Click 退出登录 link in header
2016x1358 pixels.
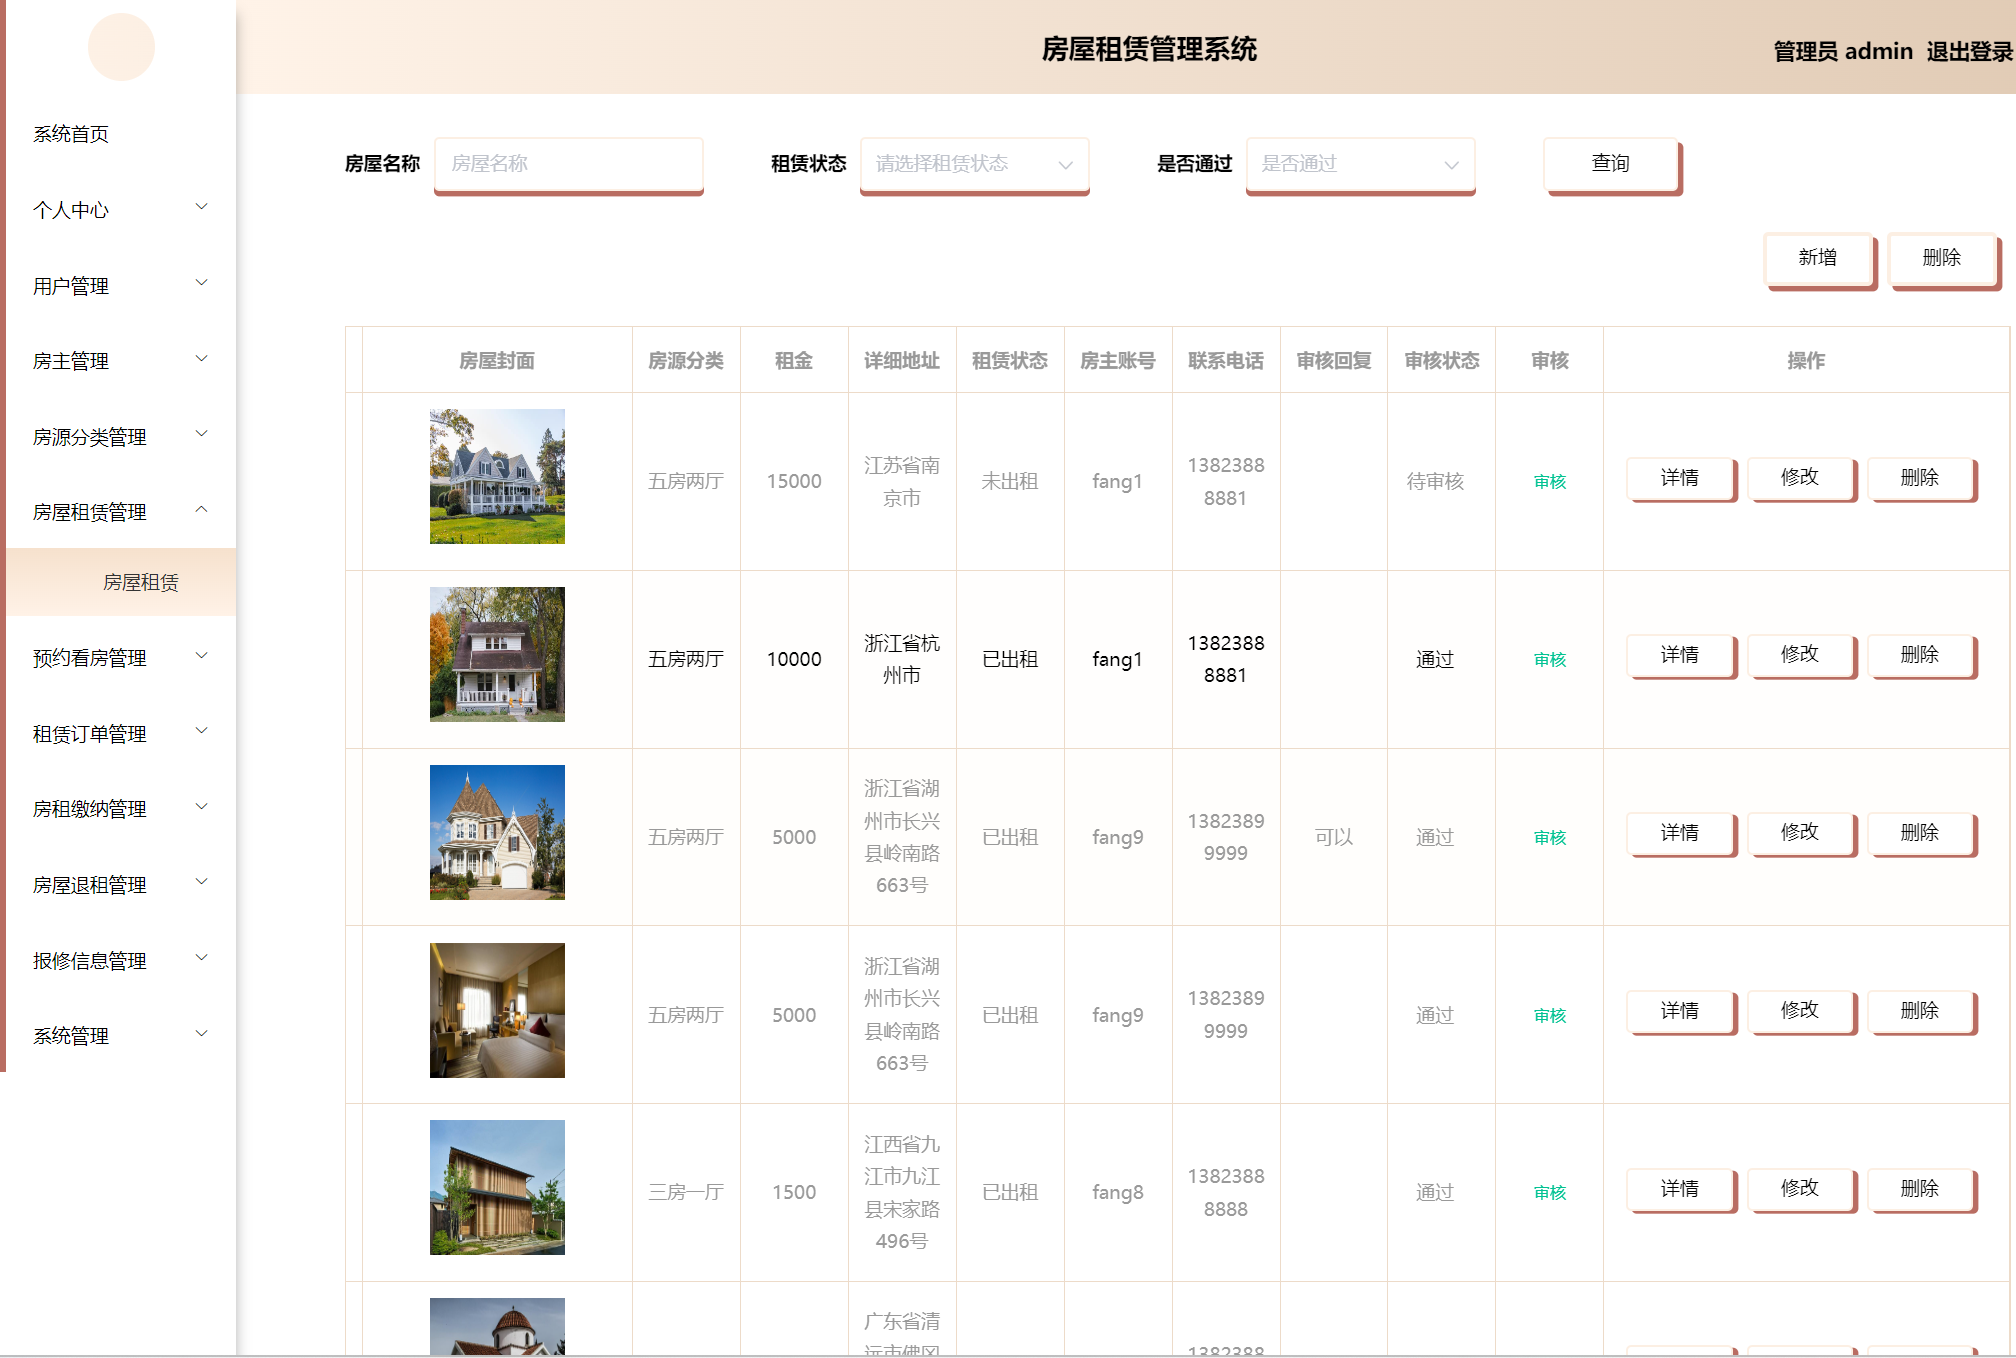tap(1968, 52)
